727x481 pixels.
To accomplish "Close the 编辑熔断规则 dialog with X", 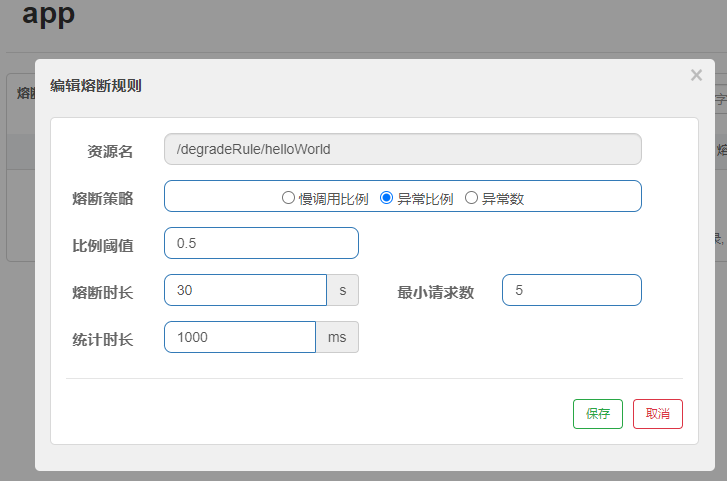I will 696,75.
